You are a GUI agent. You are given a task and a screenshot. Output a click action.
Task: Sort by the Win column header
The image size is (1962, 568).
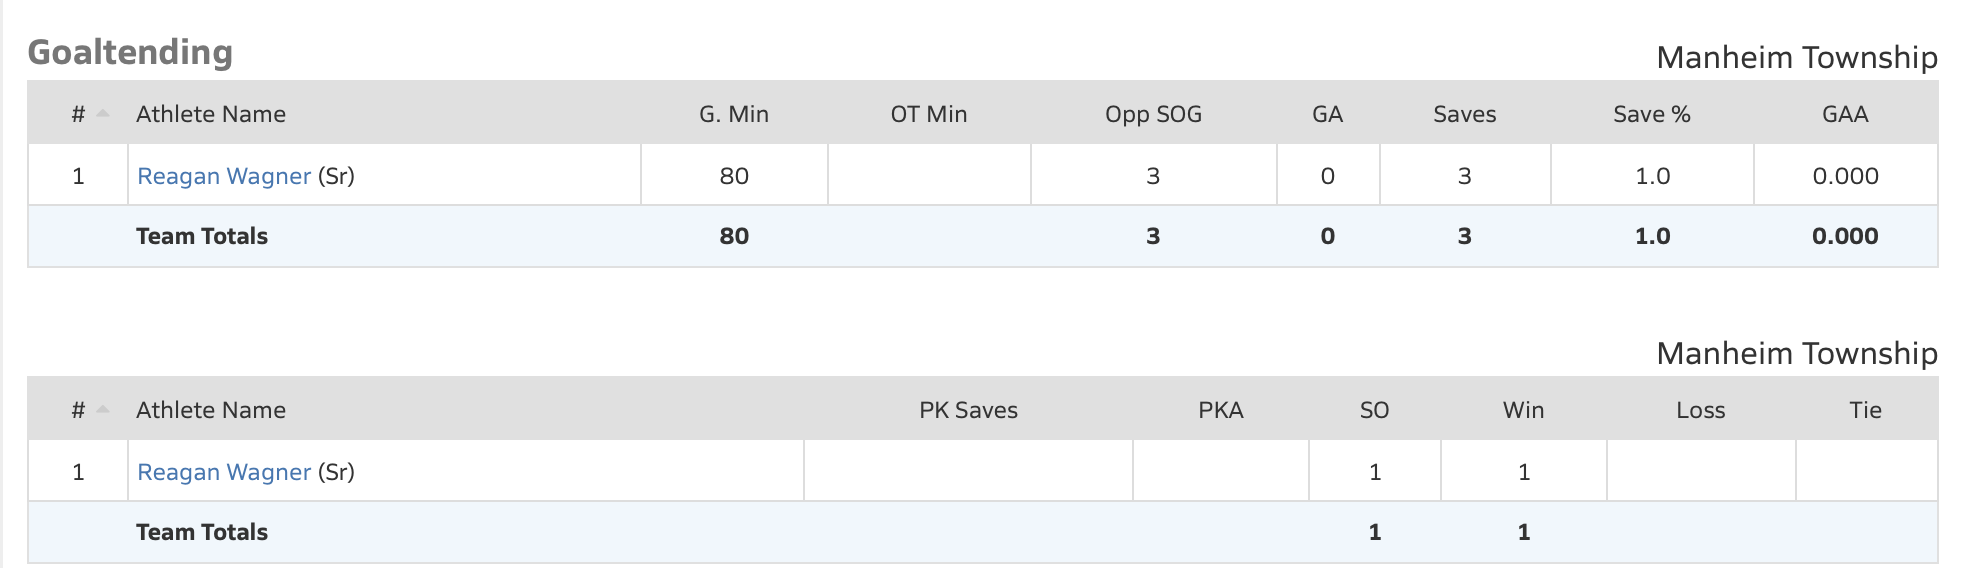[x=1523, y=410]
